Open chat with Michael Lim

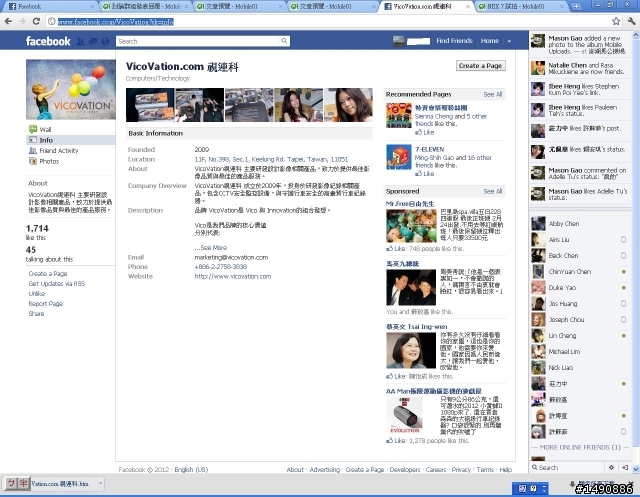pyautogui.click(x=579, y=352)
